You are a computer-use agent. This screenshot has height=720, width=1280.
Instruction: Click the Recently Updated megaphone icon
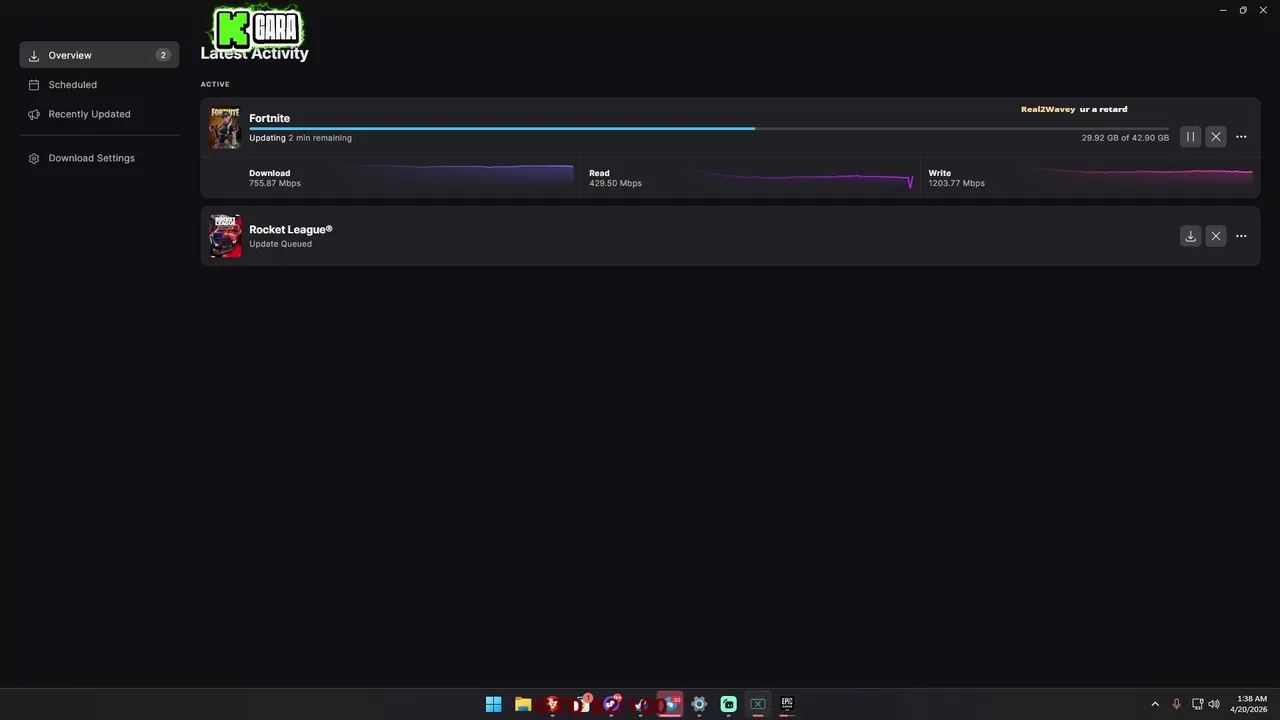click(x=34, y=114)
